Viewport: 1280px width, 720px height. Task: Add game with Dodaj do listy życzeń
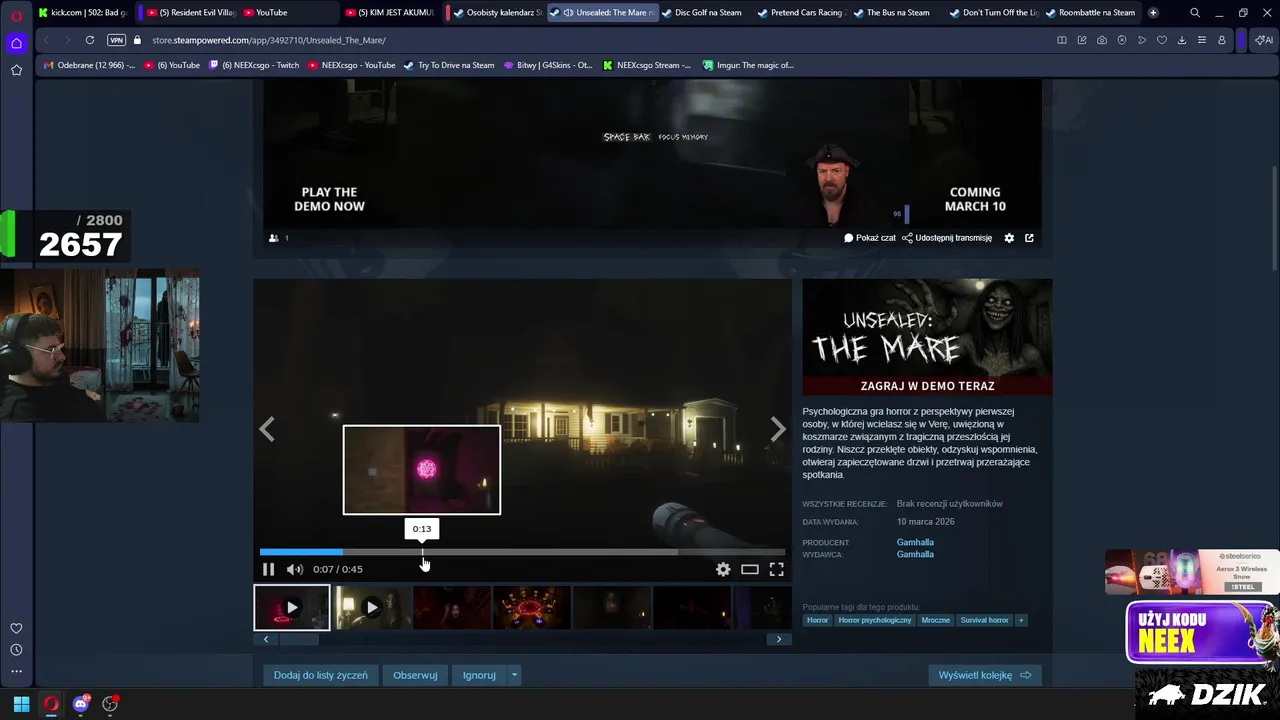click(x=321, y=675)
